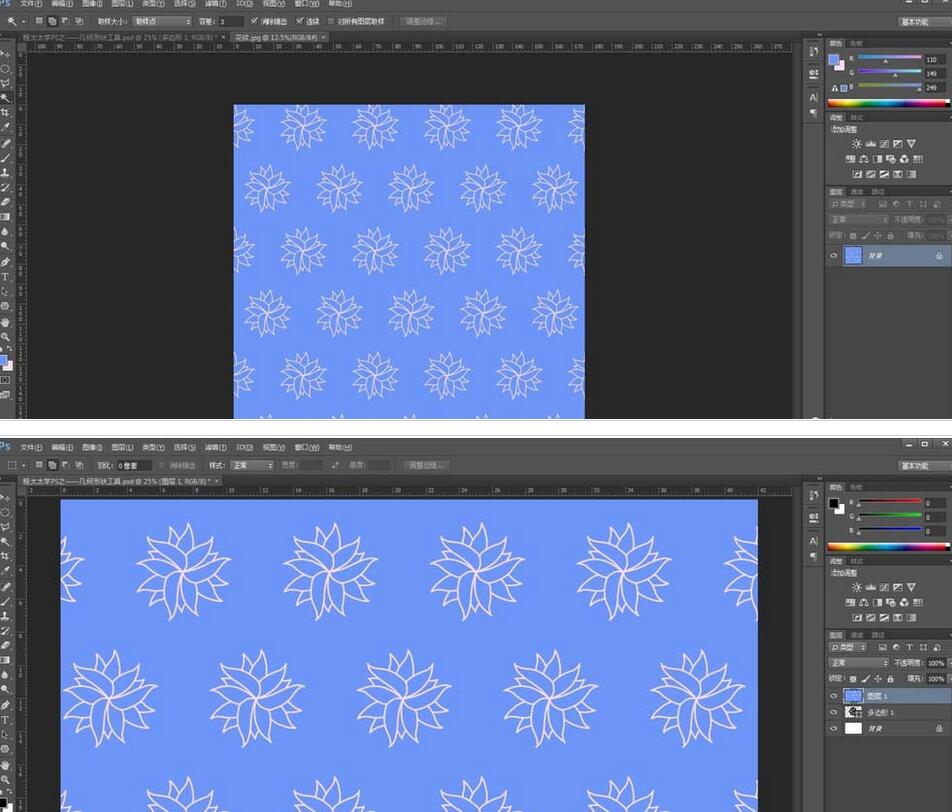Select the Clone Stamp tool in the bottom window's toolbox
The image size is (952, 812).
(x=5, y=616)
